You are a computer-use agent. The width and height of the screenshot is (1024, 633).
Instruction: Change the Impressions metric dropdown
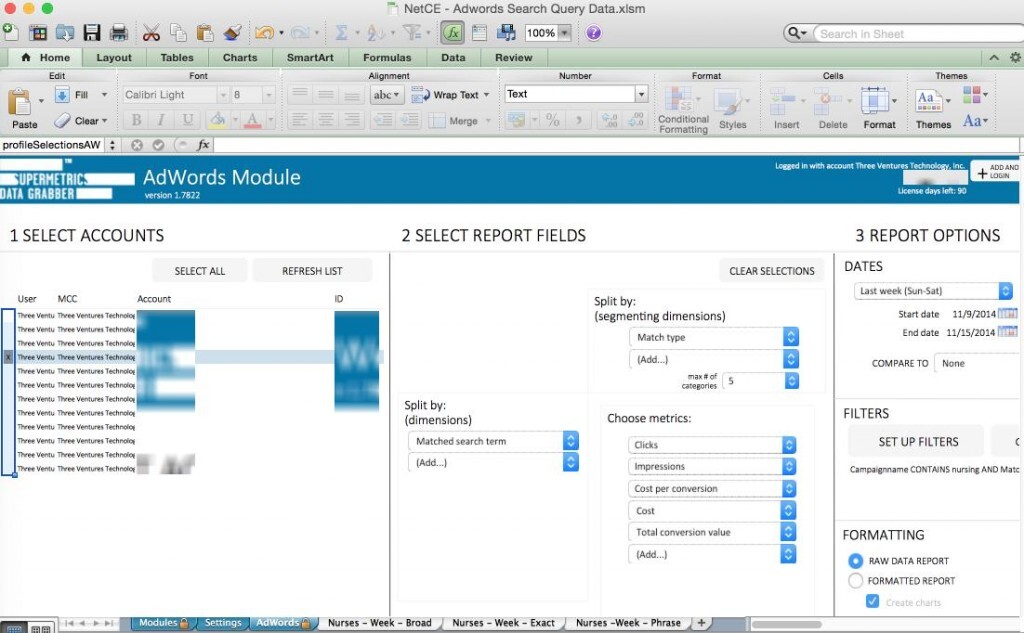coord(712,466)
